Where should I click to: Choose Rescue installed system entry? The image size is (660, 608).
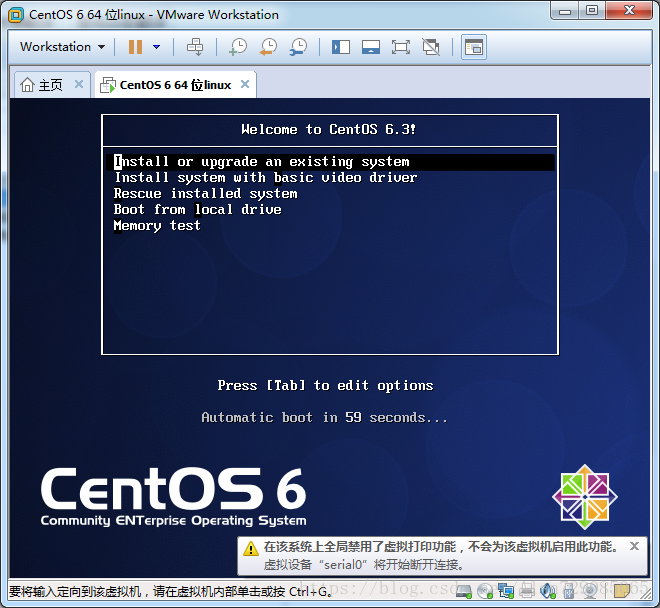(205, 194)
